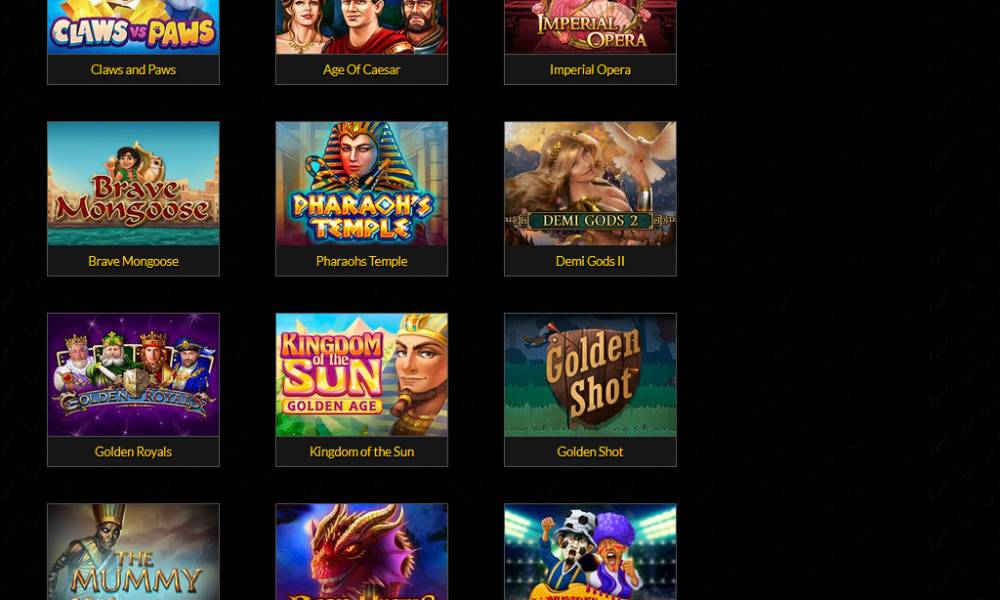Open the Claws vs Paws game thumbnail
This screenshot has height=600, width=1000.
133,27
